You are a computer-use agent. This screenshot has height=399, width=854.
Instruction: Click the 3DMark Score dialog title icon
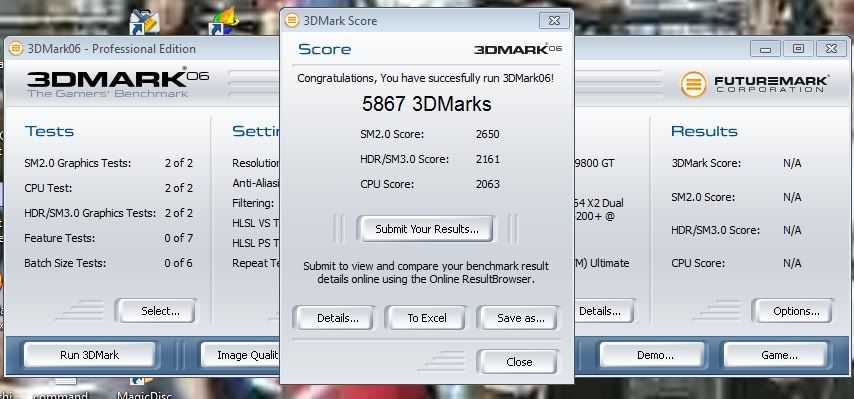click(292, 21)
